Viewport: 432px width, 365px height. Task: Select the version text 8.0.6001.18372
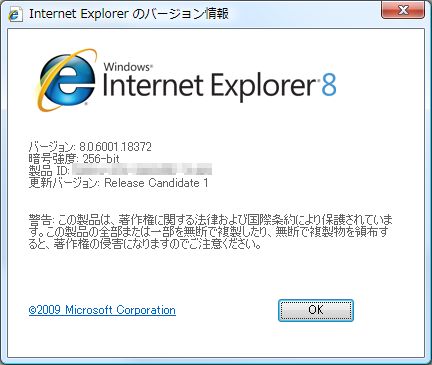point(115,147)
